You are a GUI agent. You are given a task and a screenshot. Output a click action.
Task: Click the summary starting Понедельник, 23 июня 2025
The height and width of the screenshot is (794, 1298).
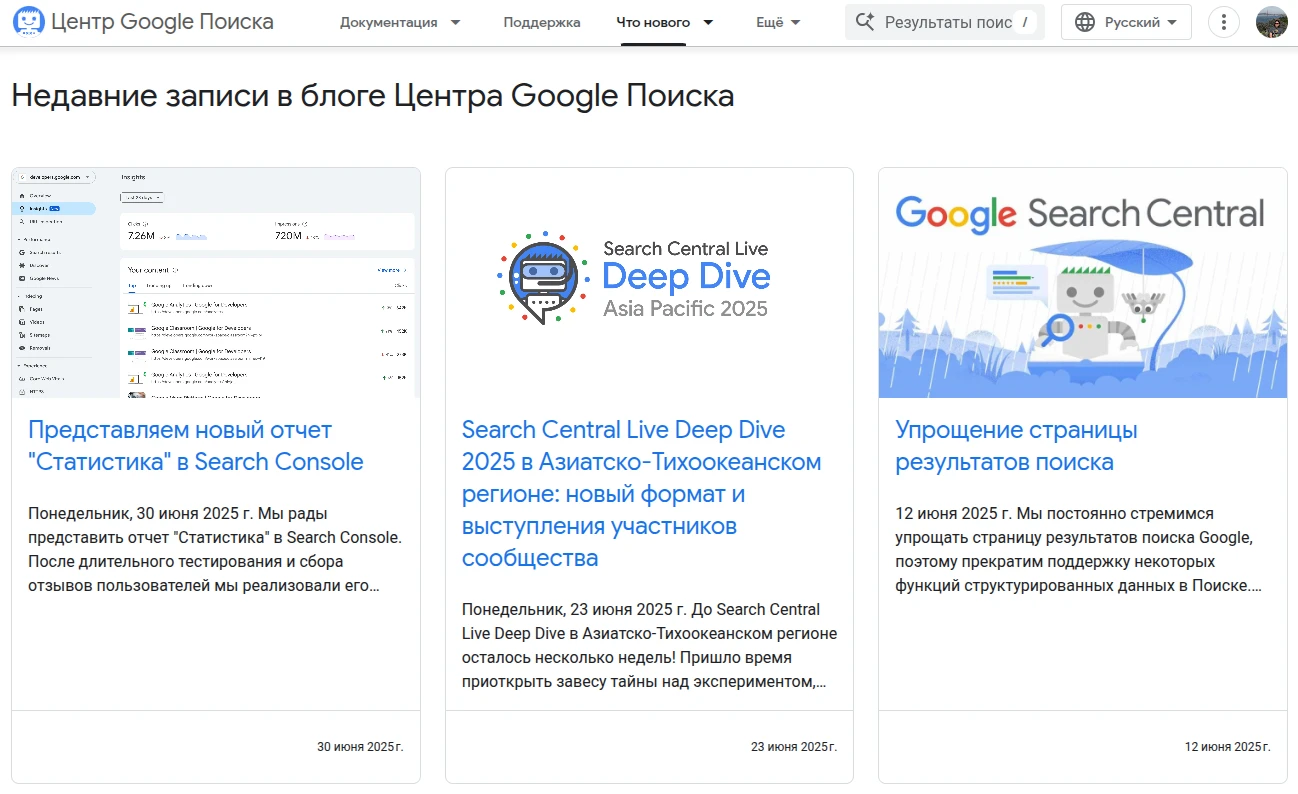click(650, 646)
